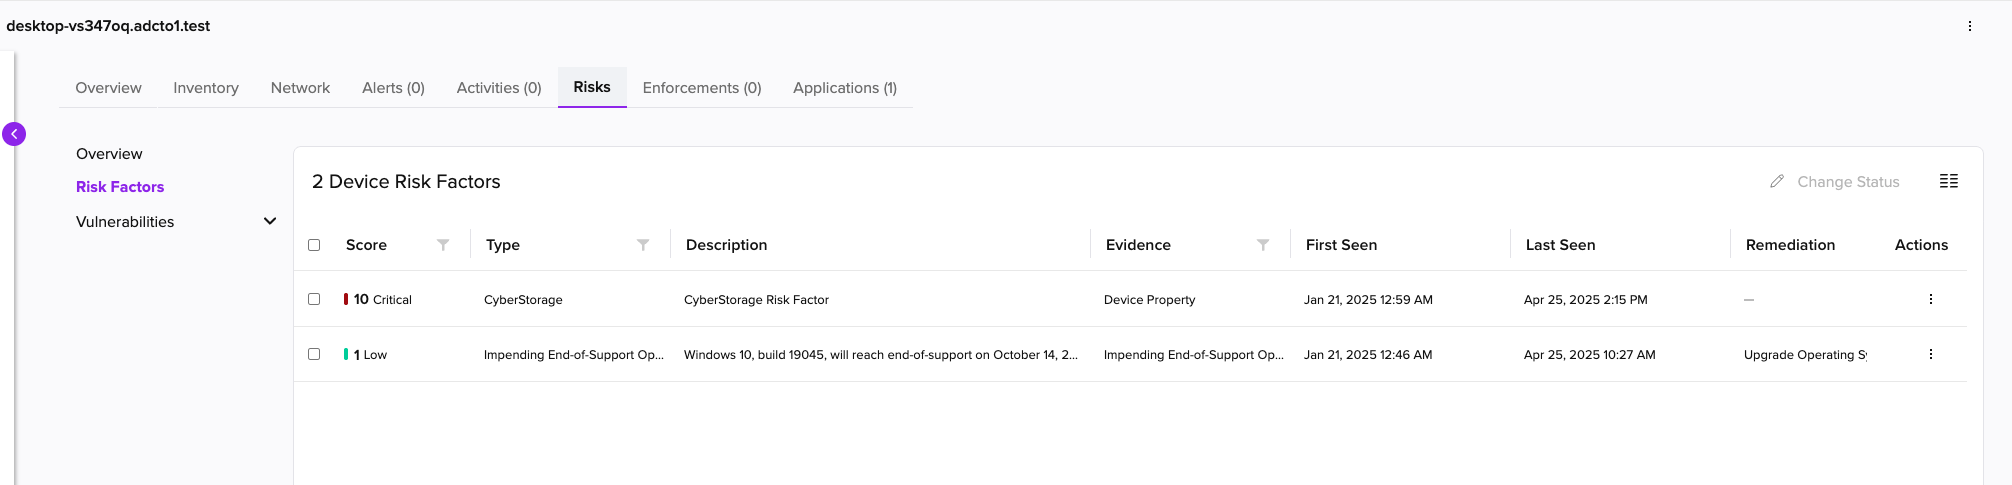
Task: Open the Applications (1) tab
Action: pyautogui.click(x=845, y=88)
